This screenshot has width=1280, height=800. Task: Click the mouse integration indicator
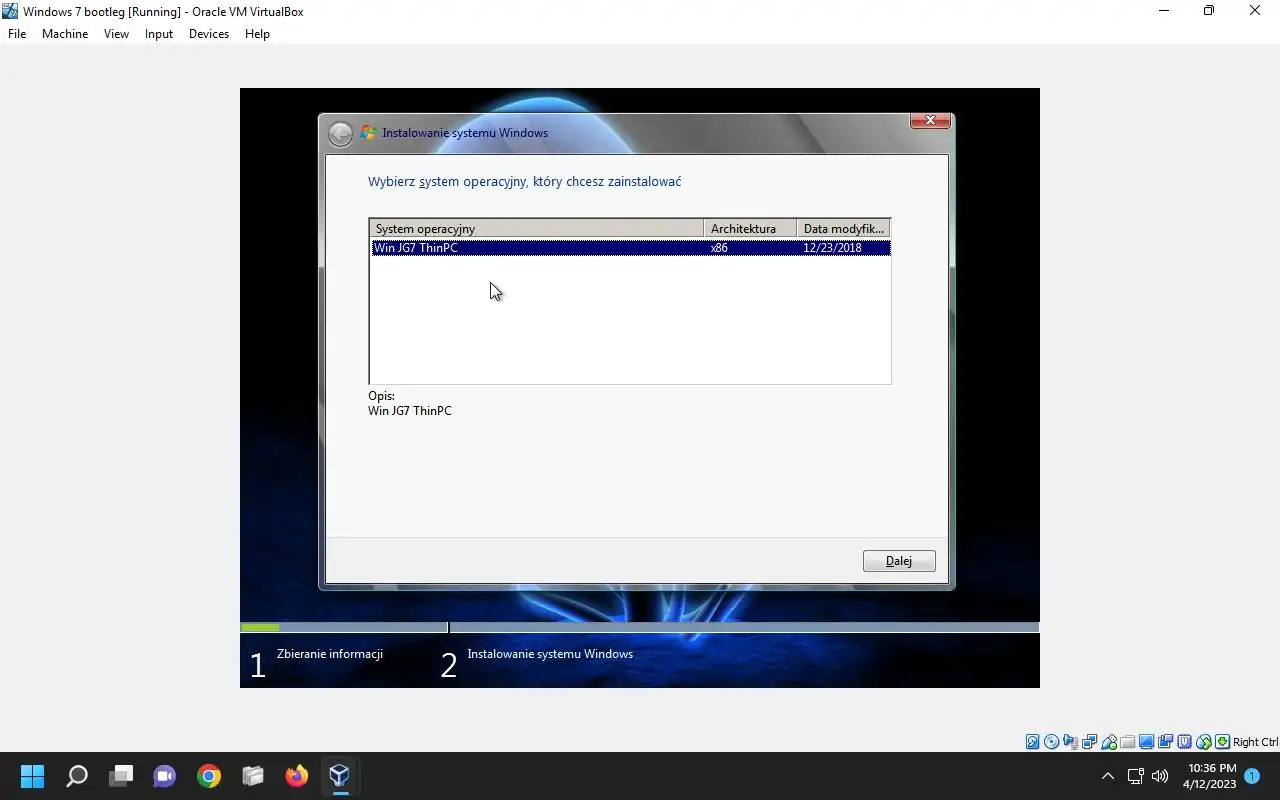click(x=1204, y=742)
